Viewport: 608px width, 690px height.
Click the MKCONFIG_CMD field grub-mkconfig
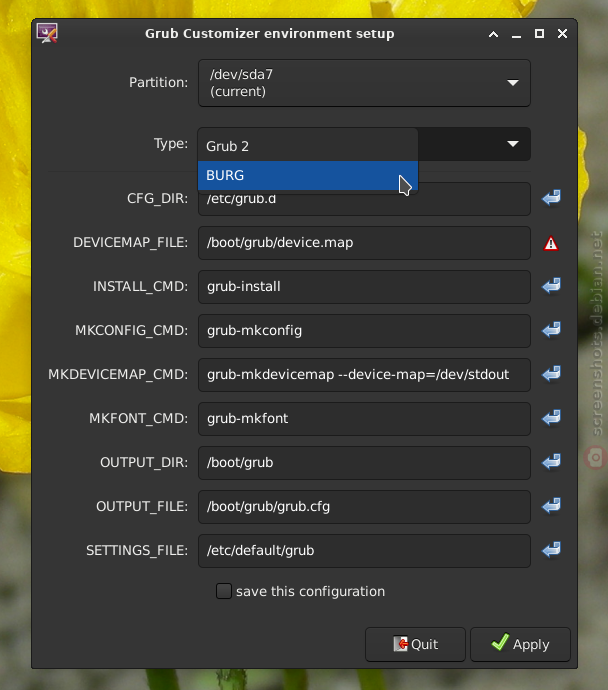point(364,331)
